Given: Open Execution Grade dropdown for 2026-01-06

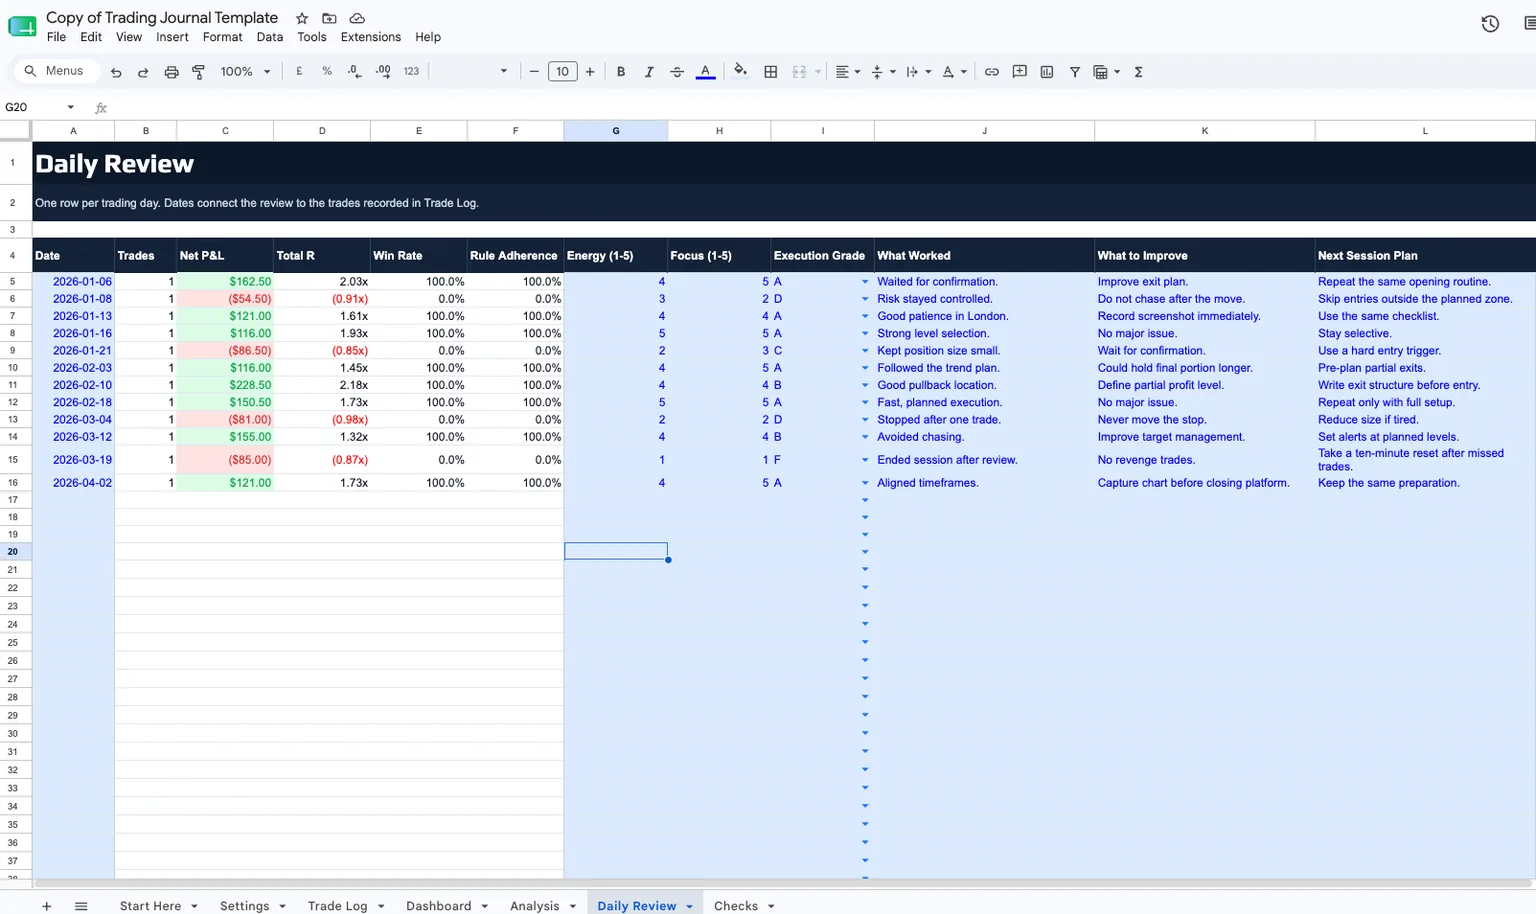Looking at the screenshot, I should pyautogui.click(x=865, y=282).
